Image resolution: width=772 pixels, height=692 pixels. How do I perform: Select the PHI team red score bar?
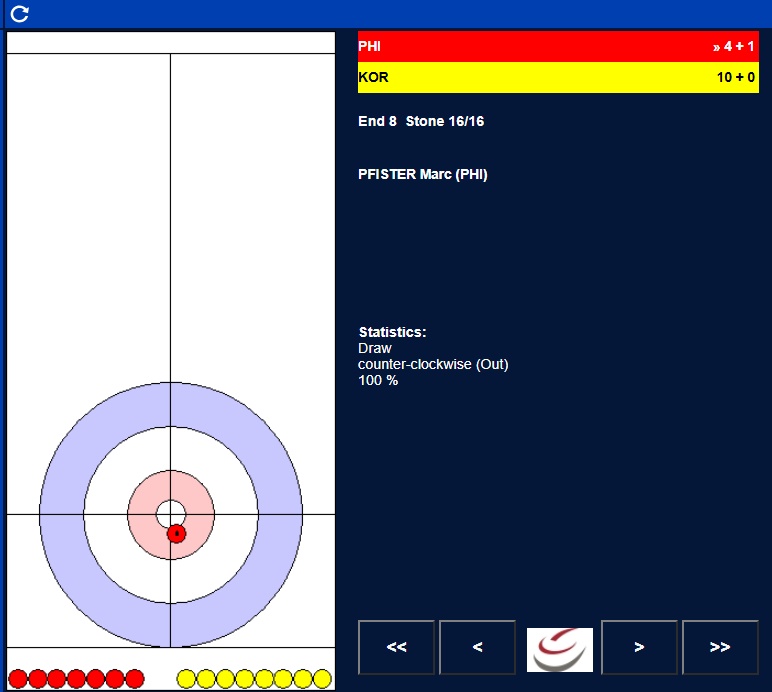click(558, 47)
